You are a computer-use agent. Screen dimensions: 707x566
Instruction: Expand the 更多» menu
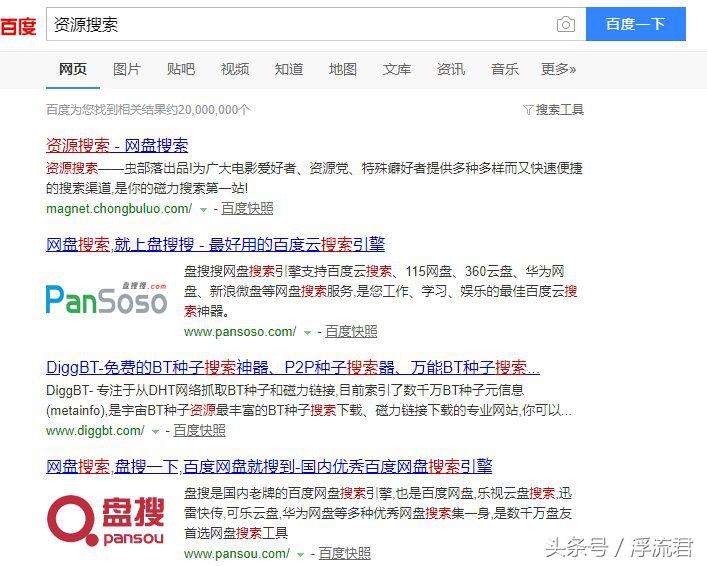pyautogui.click(x=559, y=69)
